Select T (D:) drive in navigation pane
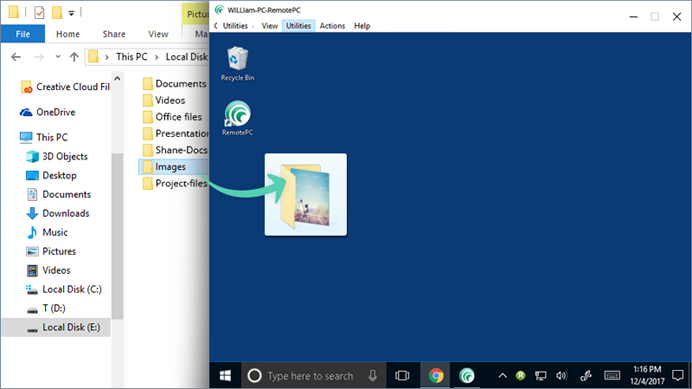The image size is (692, 389). click(x=46, y=308)
